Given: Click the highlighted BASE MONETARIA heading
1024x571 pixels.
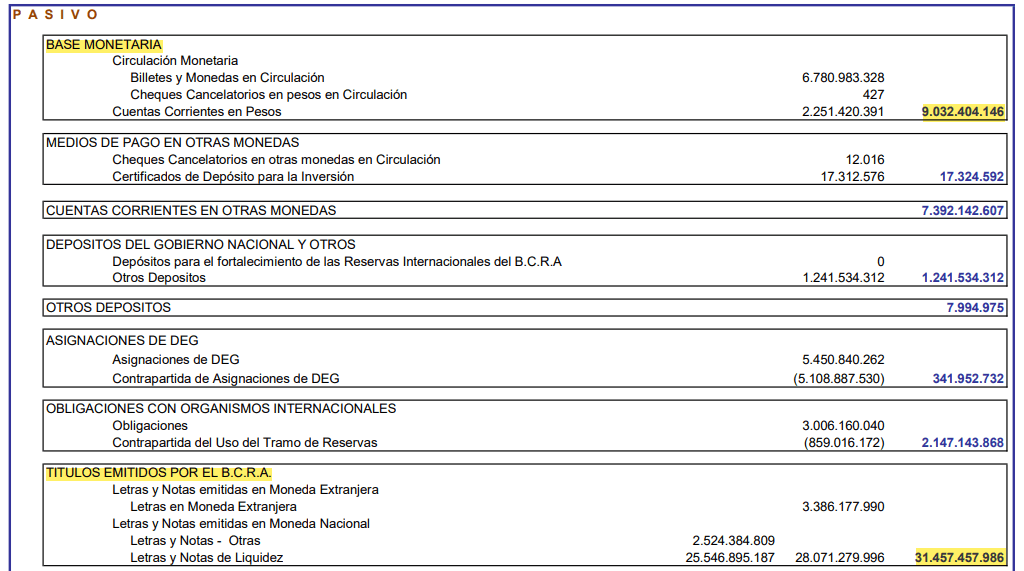Looking at the screenshot, I should pyautogui.click(x=104, y=45).
